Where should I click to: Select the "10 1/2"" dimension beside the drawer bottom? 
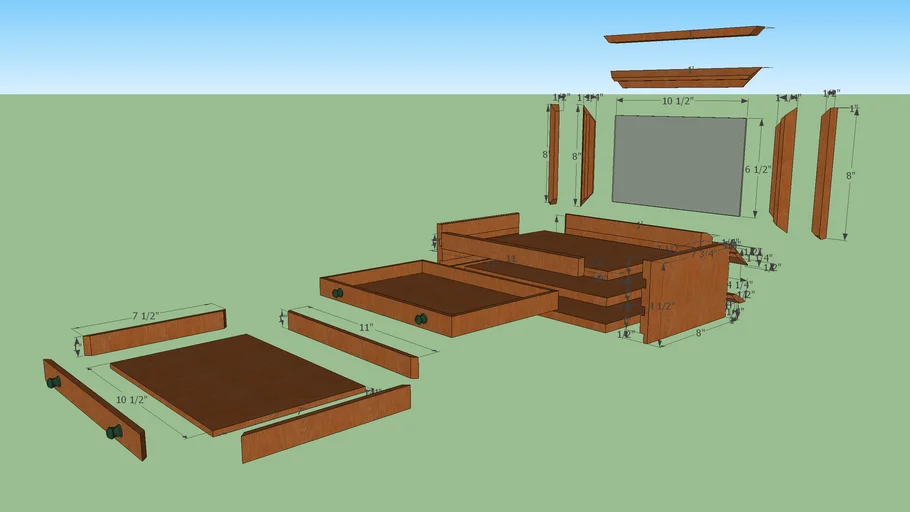coord(132,399)
